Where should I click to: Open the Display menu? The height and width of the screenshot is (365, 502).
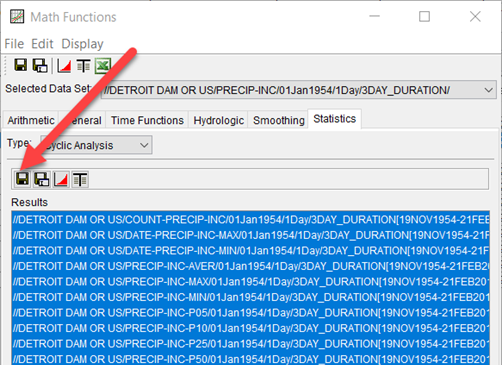[82, 44]
